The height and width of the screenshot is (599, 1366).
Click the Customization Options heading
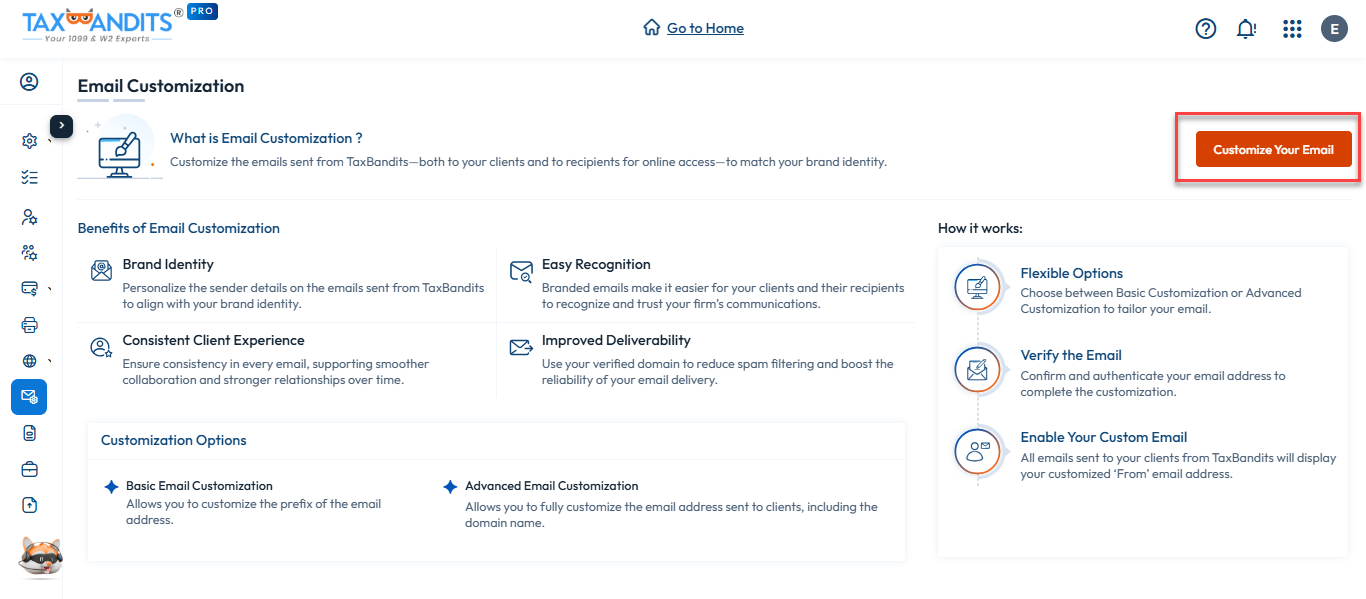(174, 440)
